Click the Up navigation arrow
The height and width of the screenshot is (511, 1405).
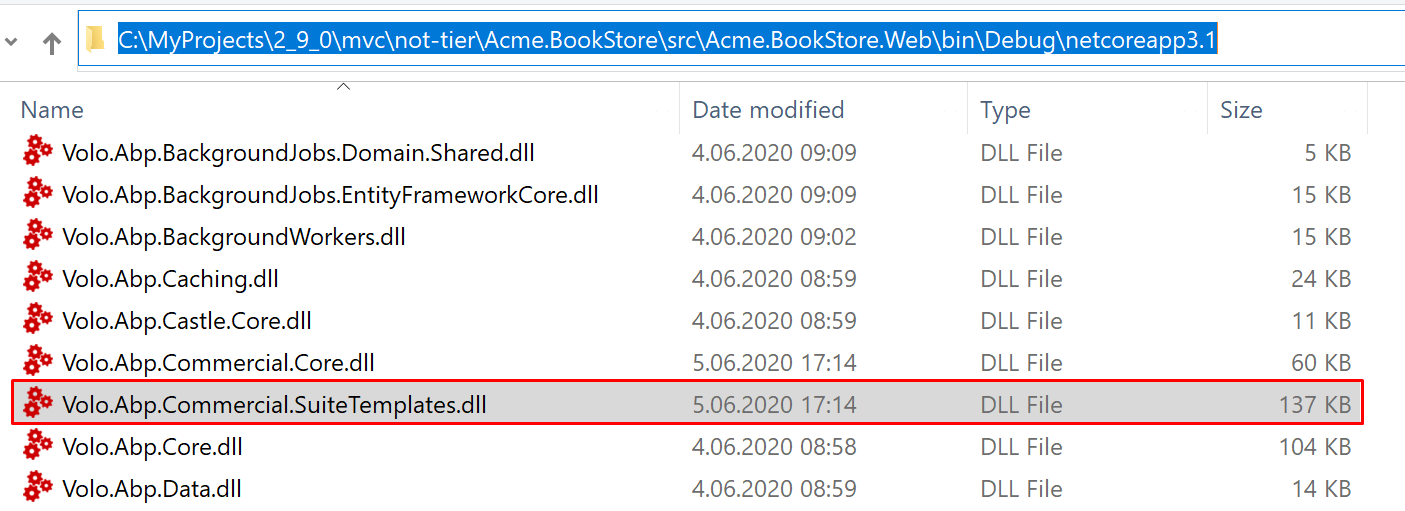coord(52,42)
